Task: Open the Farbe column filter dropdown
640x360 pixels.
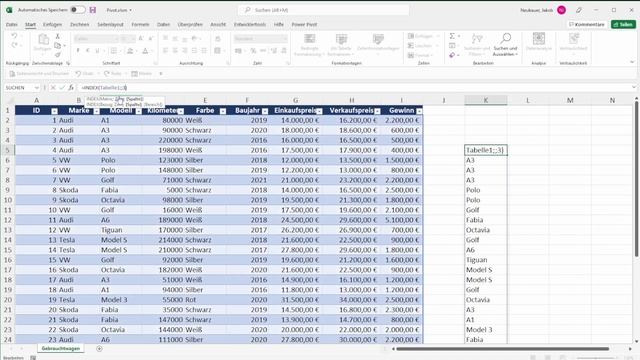Action: point(223,111)
